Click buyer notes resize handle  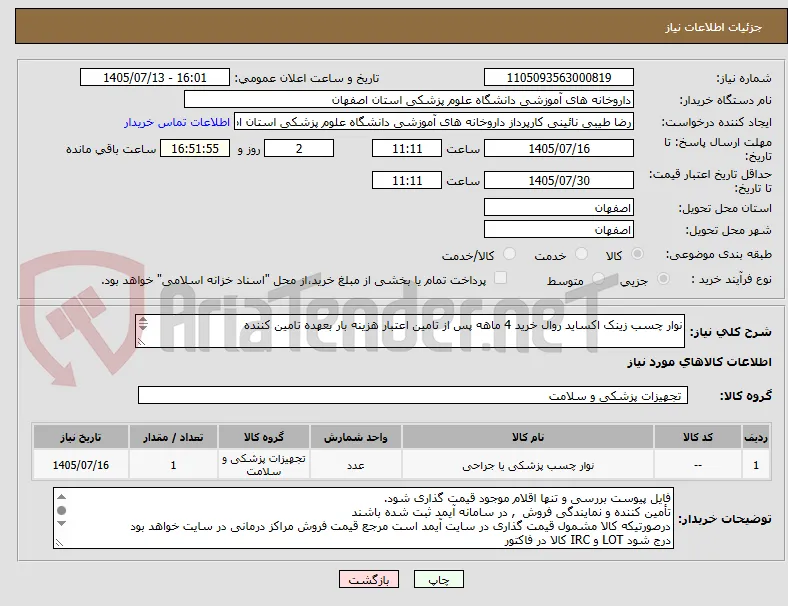click(59, 543)
